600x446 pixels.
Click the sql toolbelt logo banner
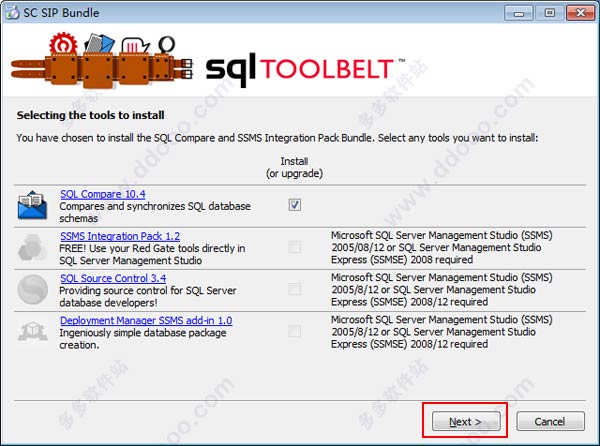208,61
